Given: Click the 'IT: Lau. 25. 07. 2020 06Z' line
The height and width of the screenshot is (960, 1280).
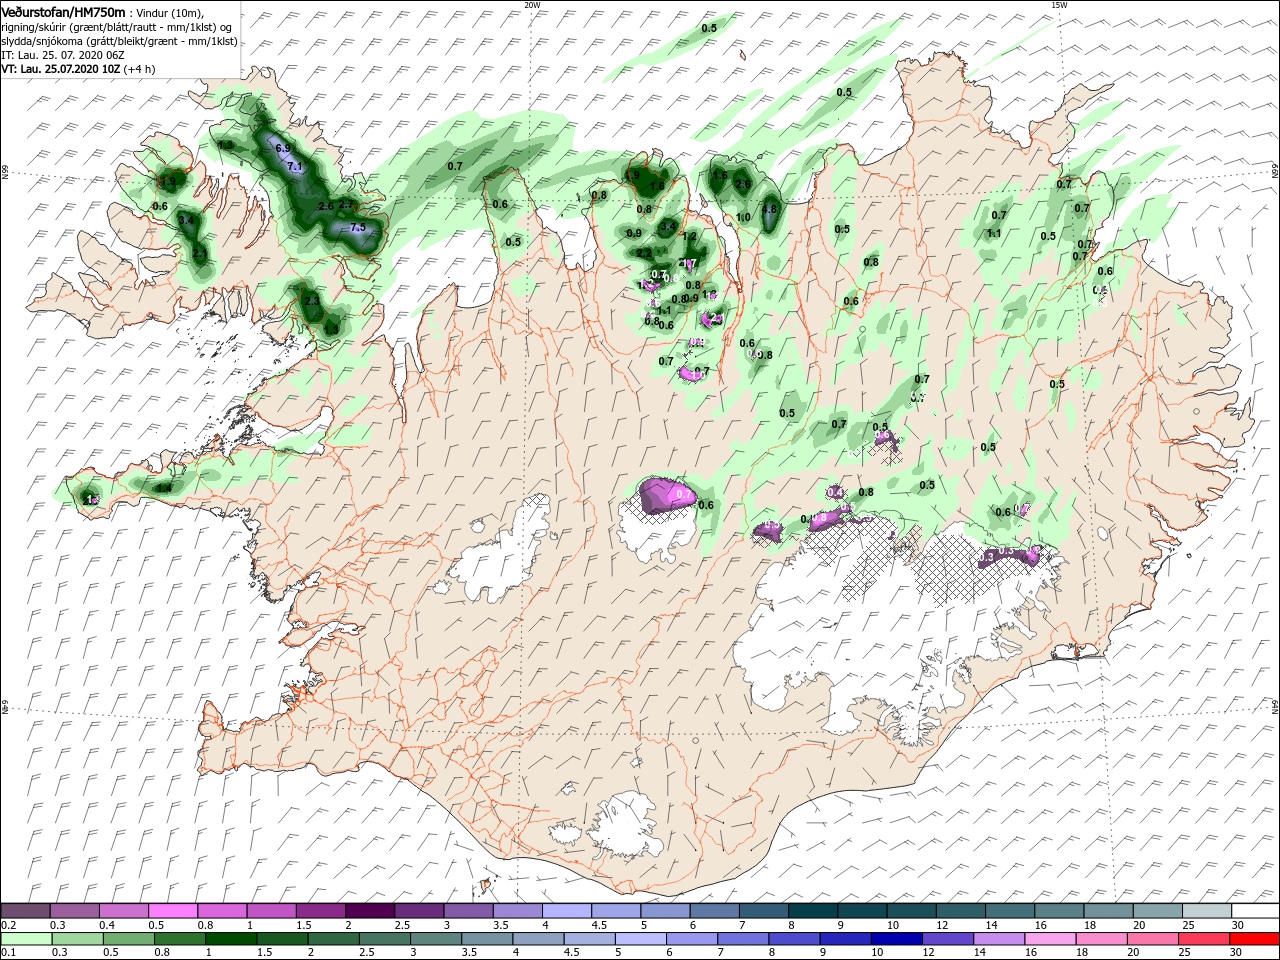Looking at the screenshot, I should click(62, 55).
